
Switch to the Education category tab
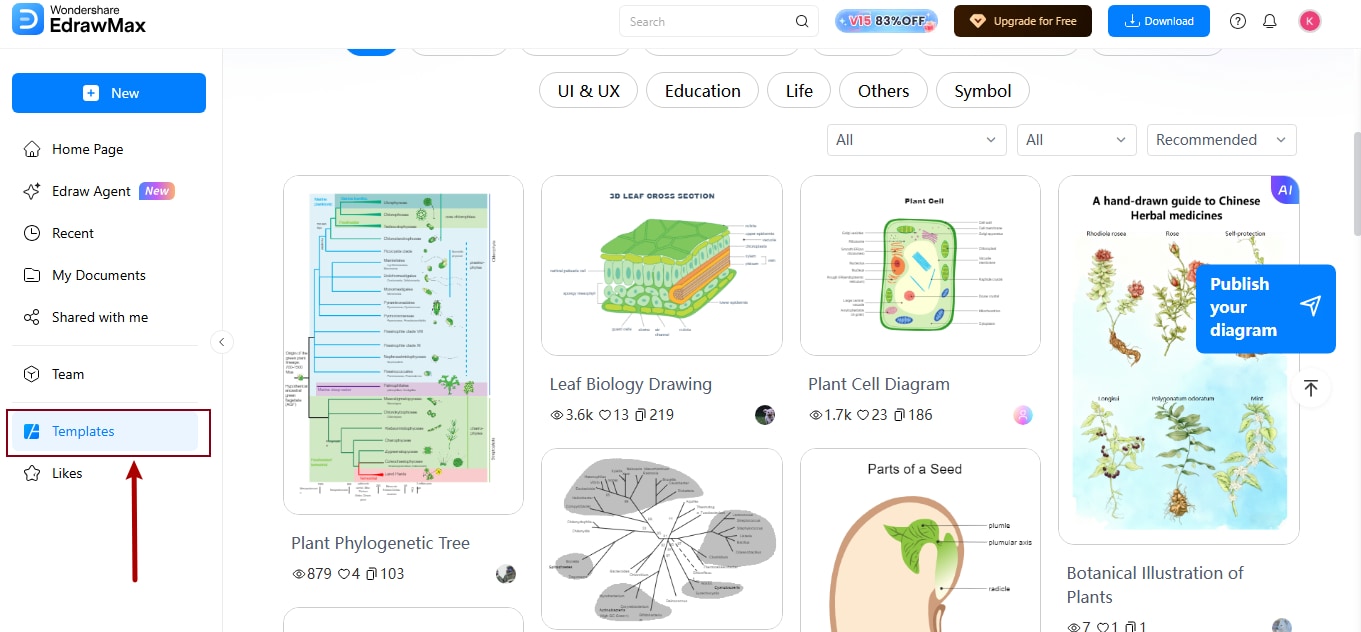[x=702, y=90]
